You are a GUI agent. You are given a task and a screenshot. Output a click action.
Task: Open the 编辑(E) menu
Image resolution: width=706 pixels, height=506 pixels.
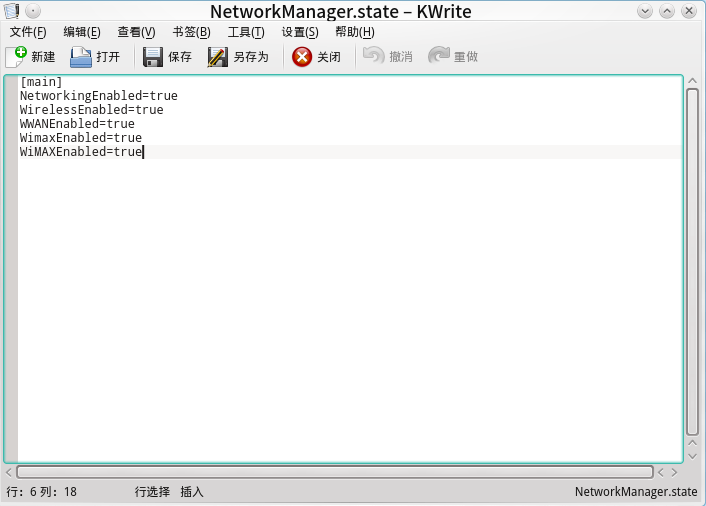(x=82, y=32)
